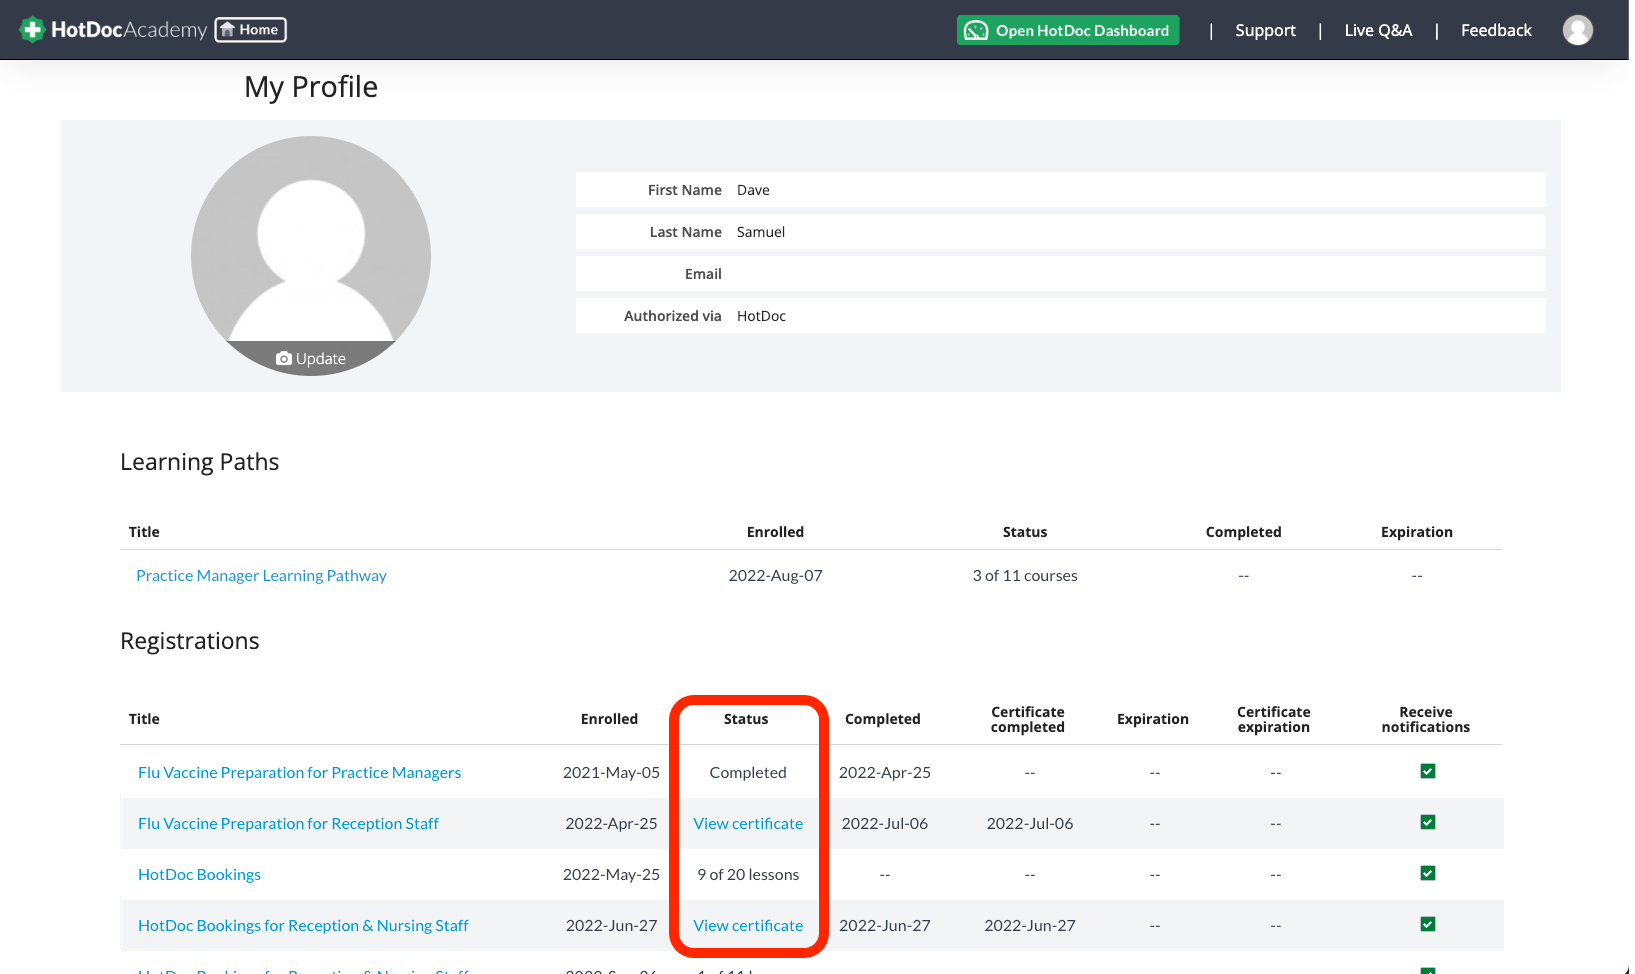Click the Completed status for Practice Managers

pyautogui.click(x=748, y=773)
